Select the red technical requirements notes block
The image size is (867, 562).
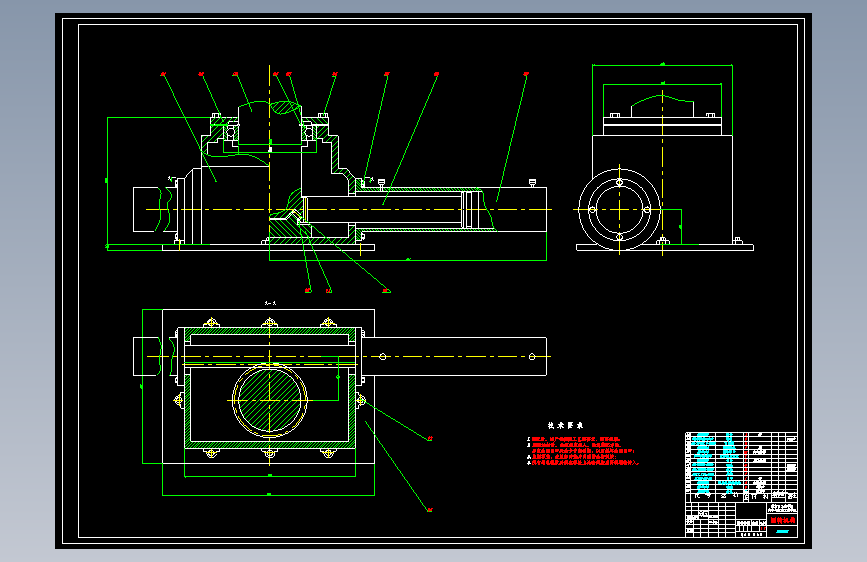583,451
